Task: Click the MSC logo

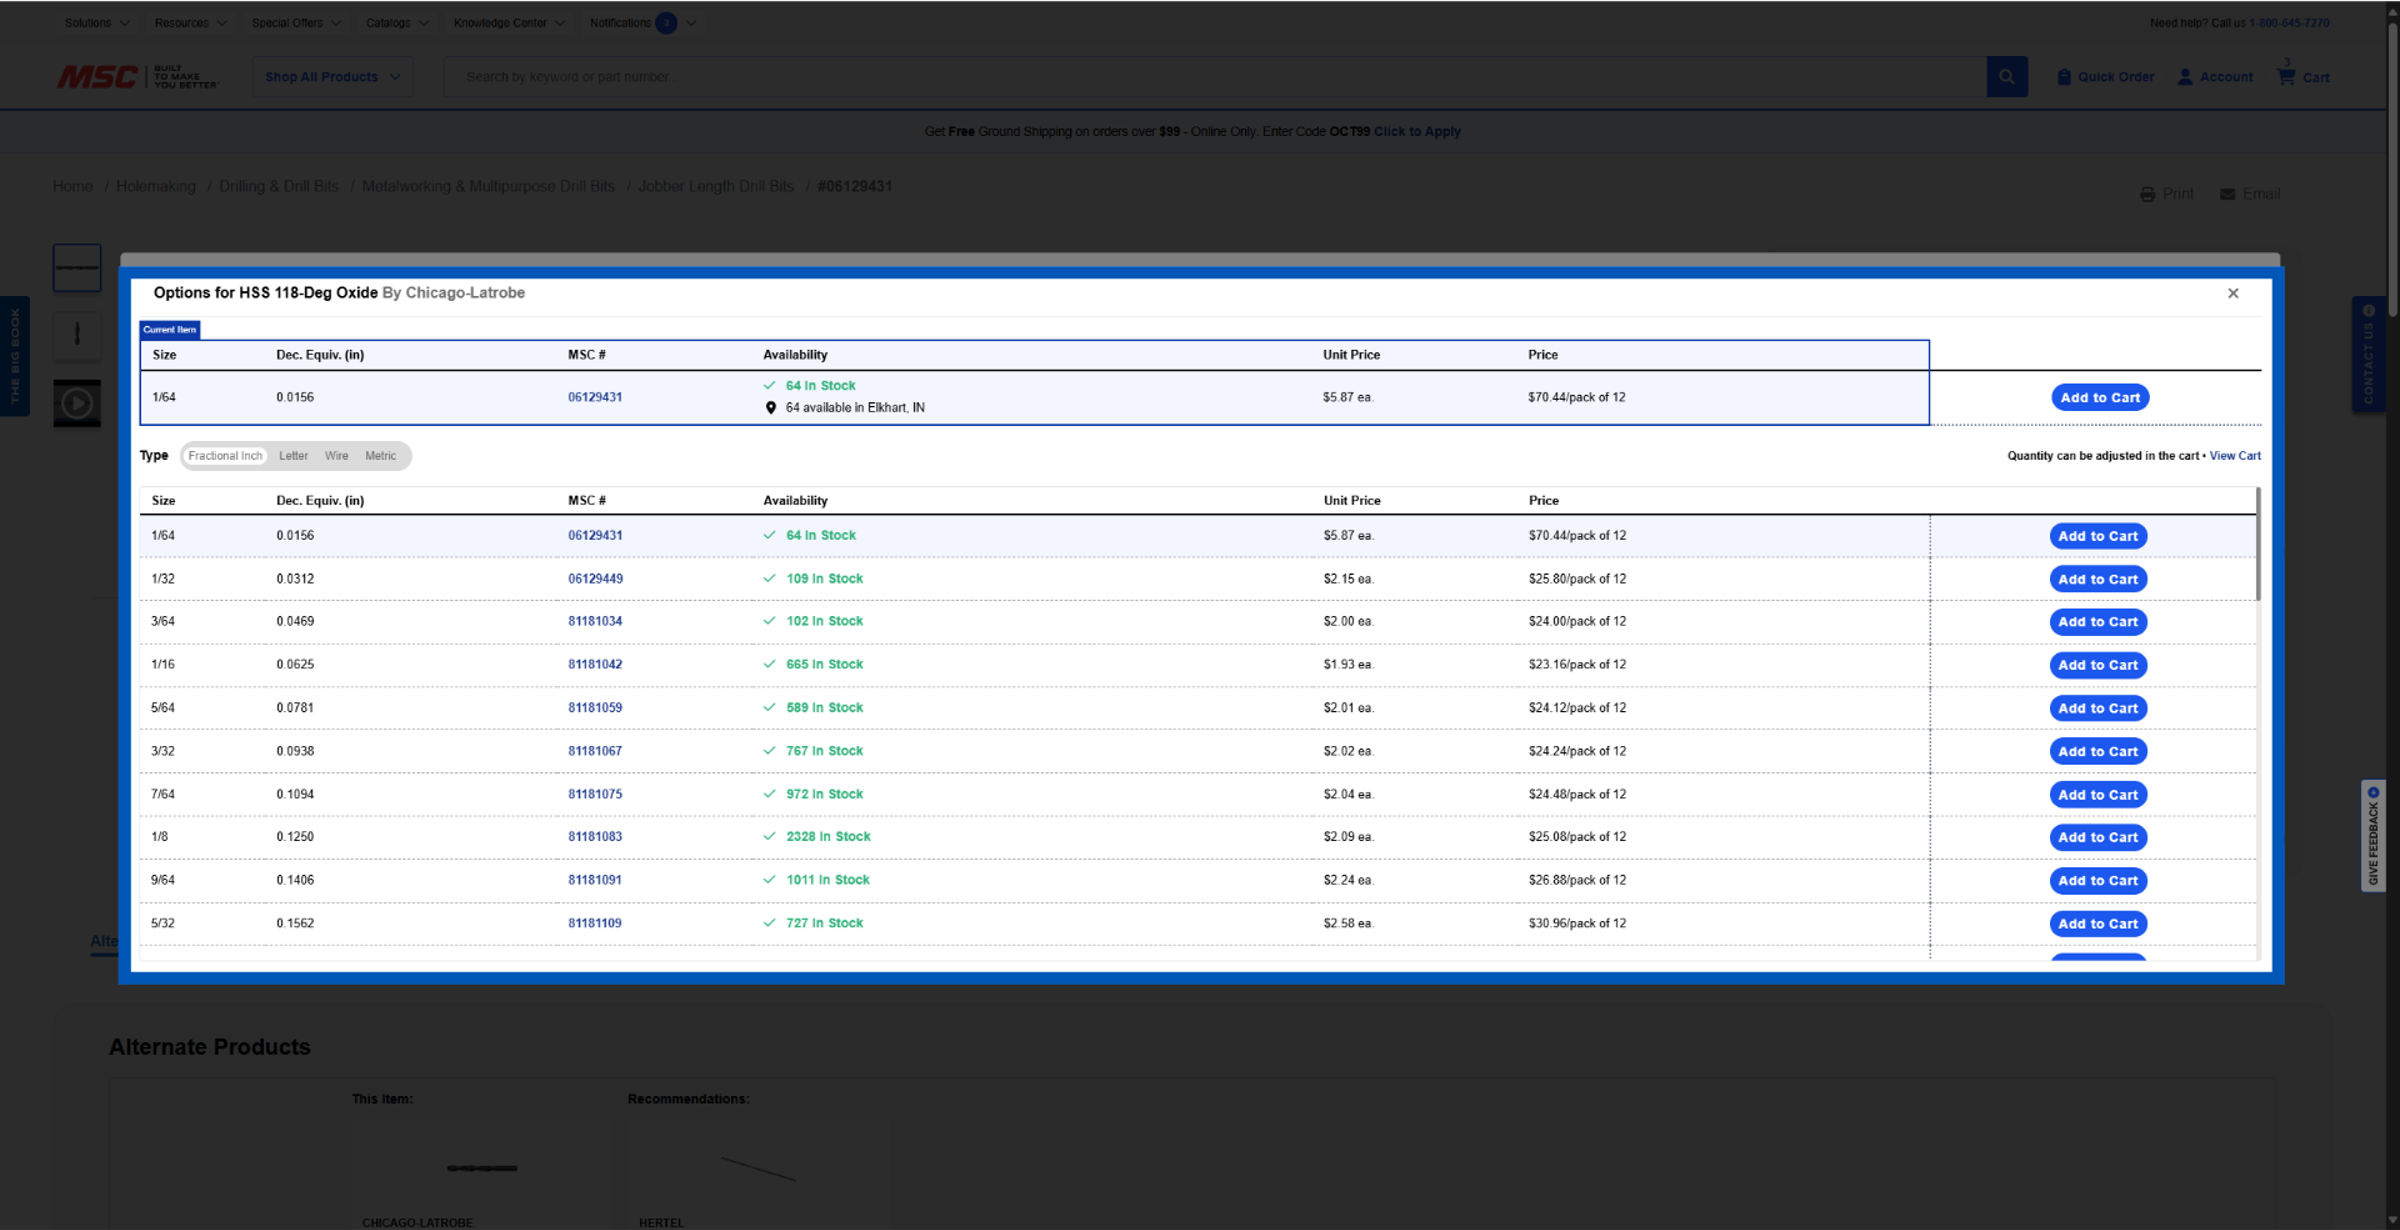Action: [x=137, y=77]
